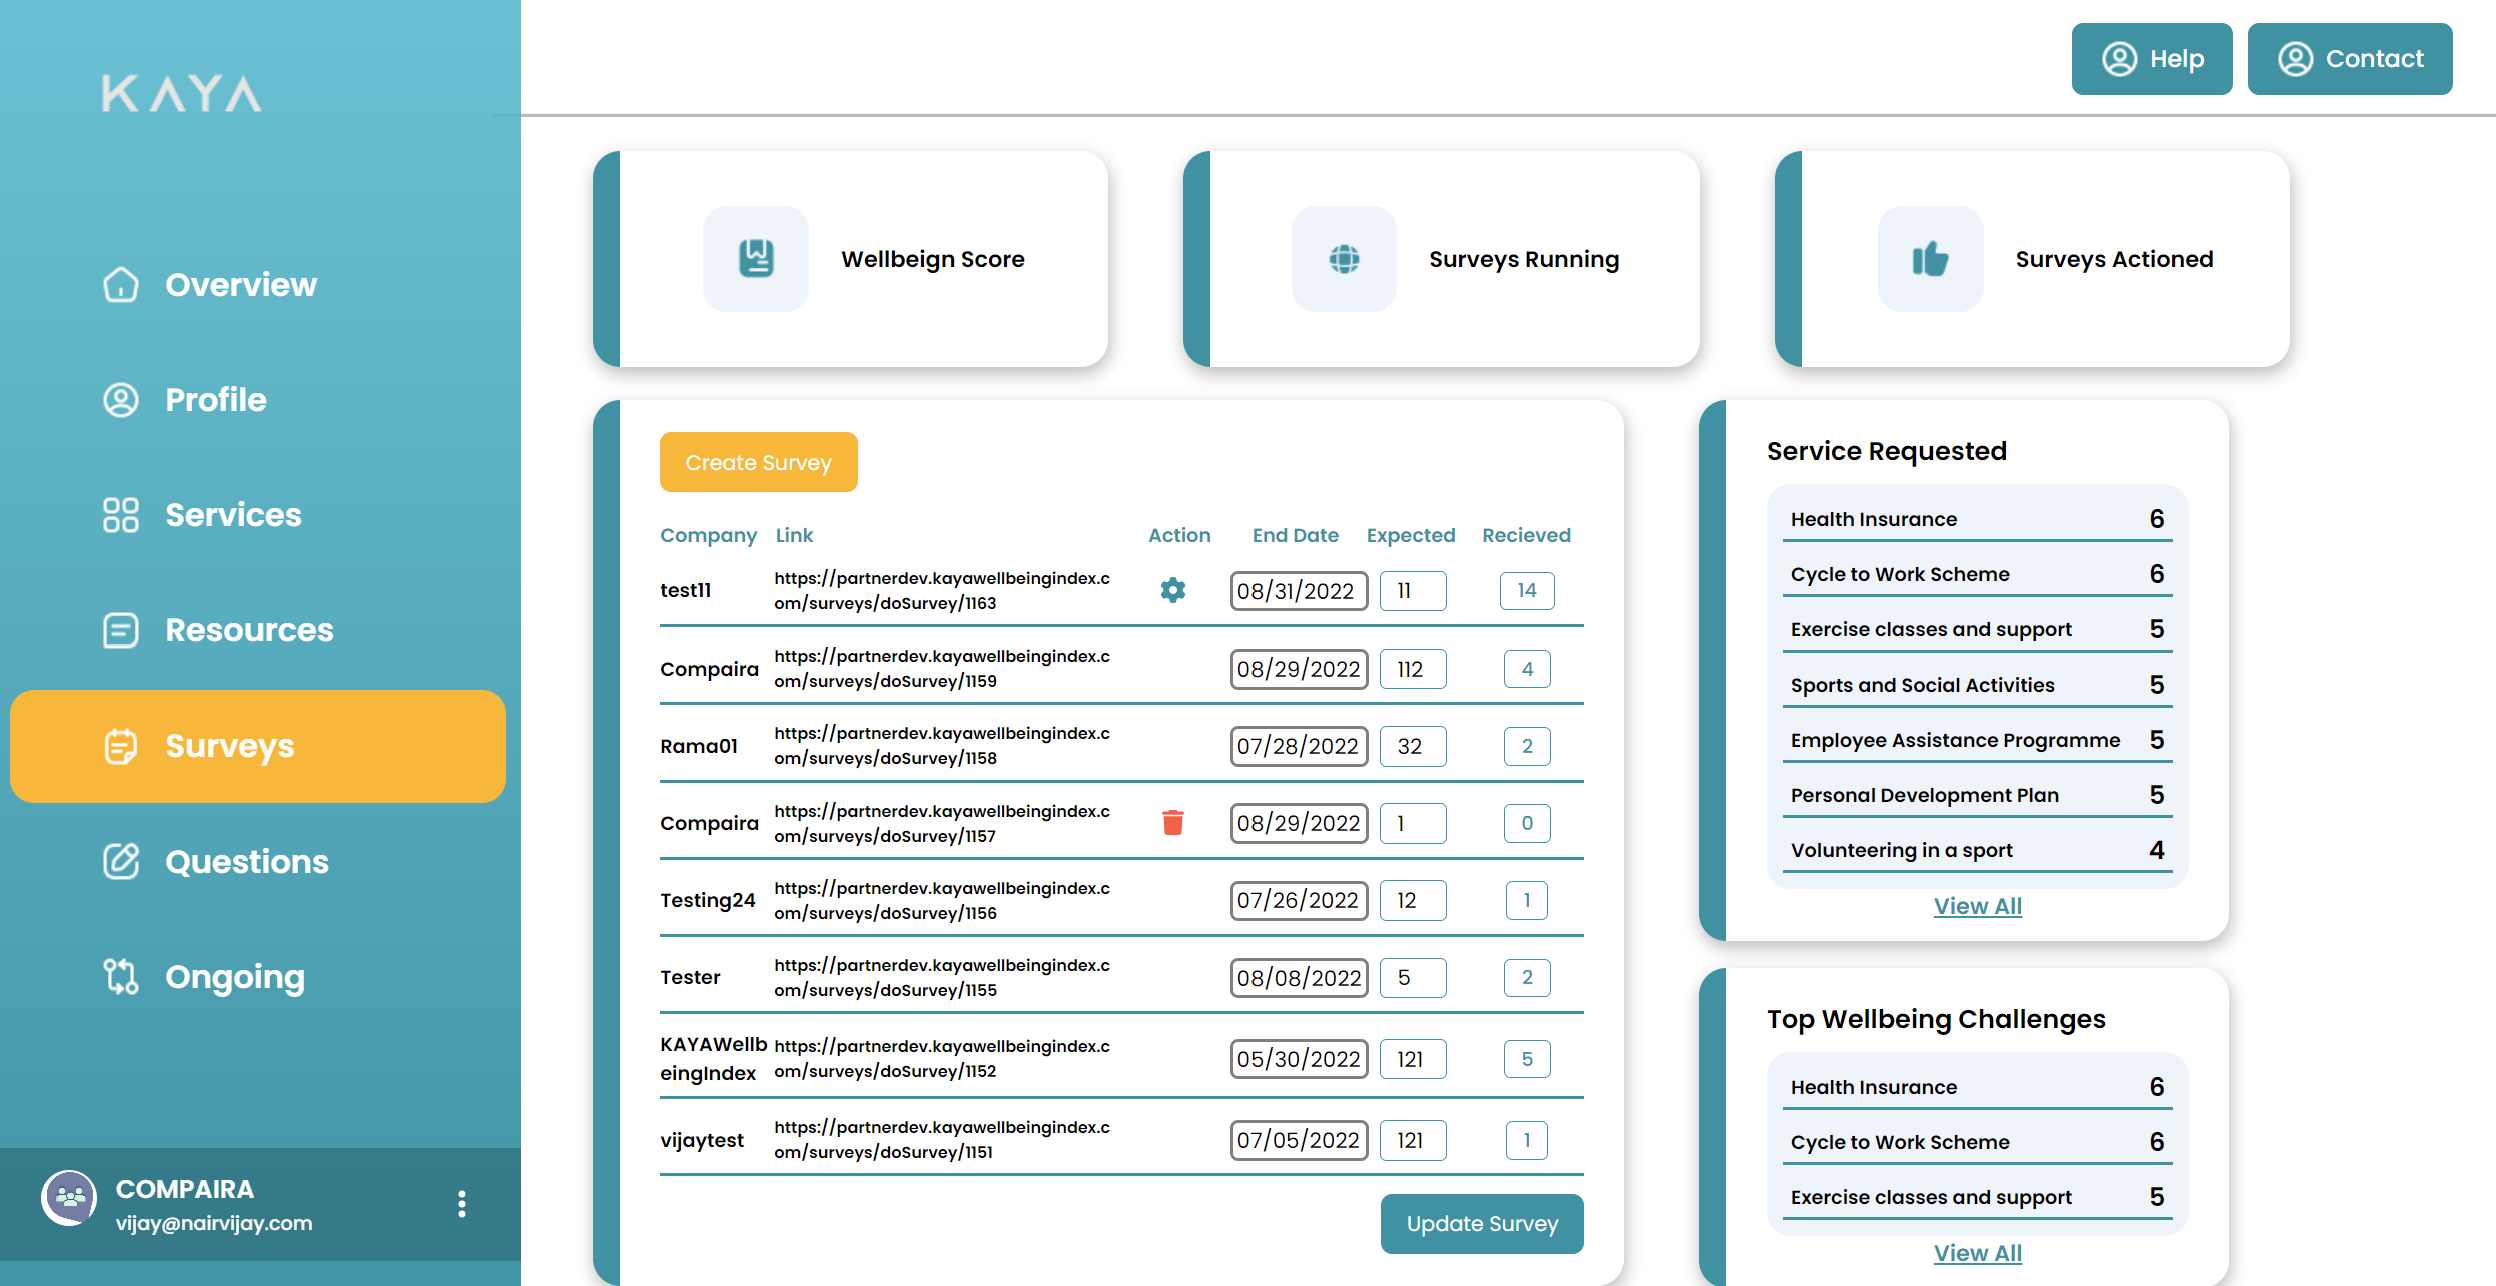Click the survey link ending in 1163
This screenshot has width=2496, height=1286.
tap(942, 590)
